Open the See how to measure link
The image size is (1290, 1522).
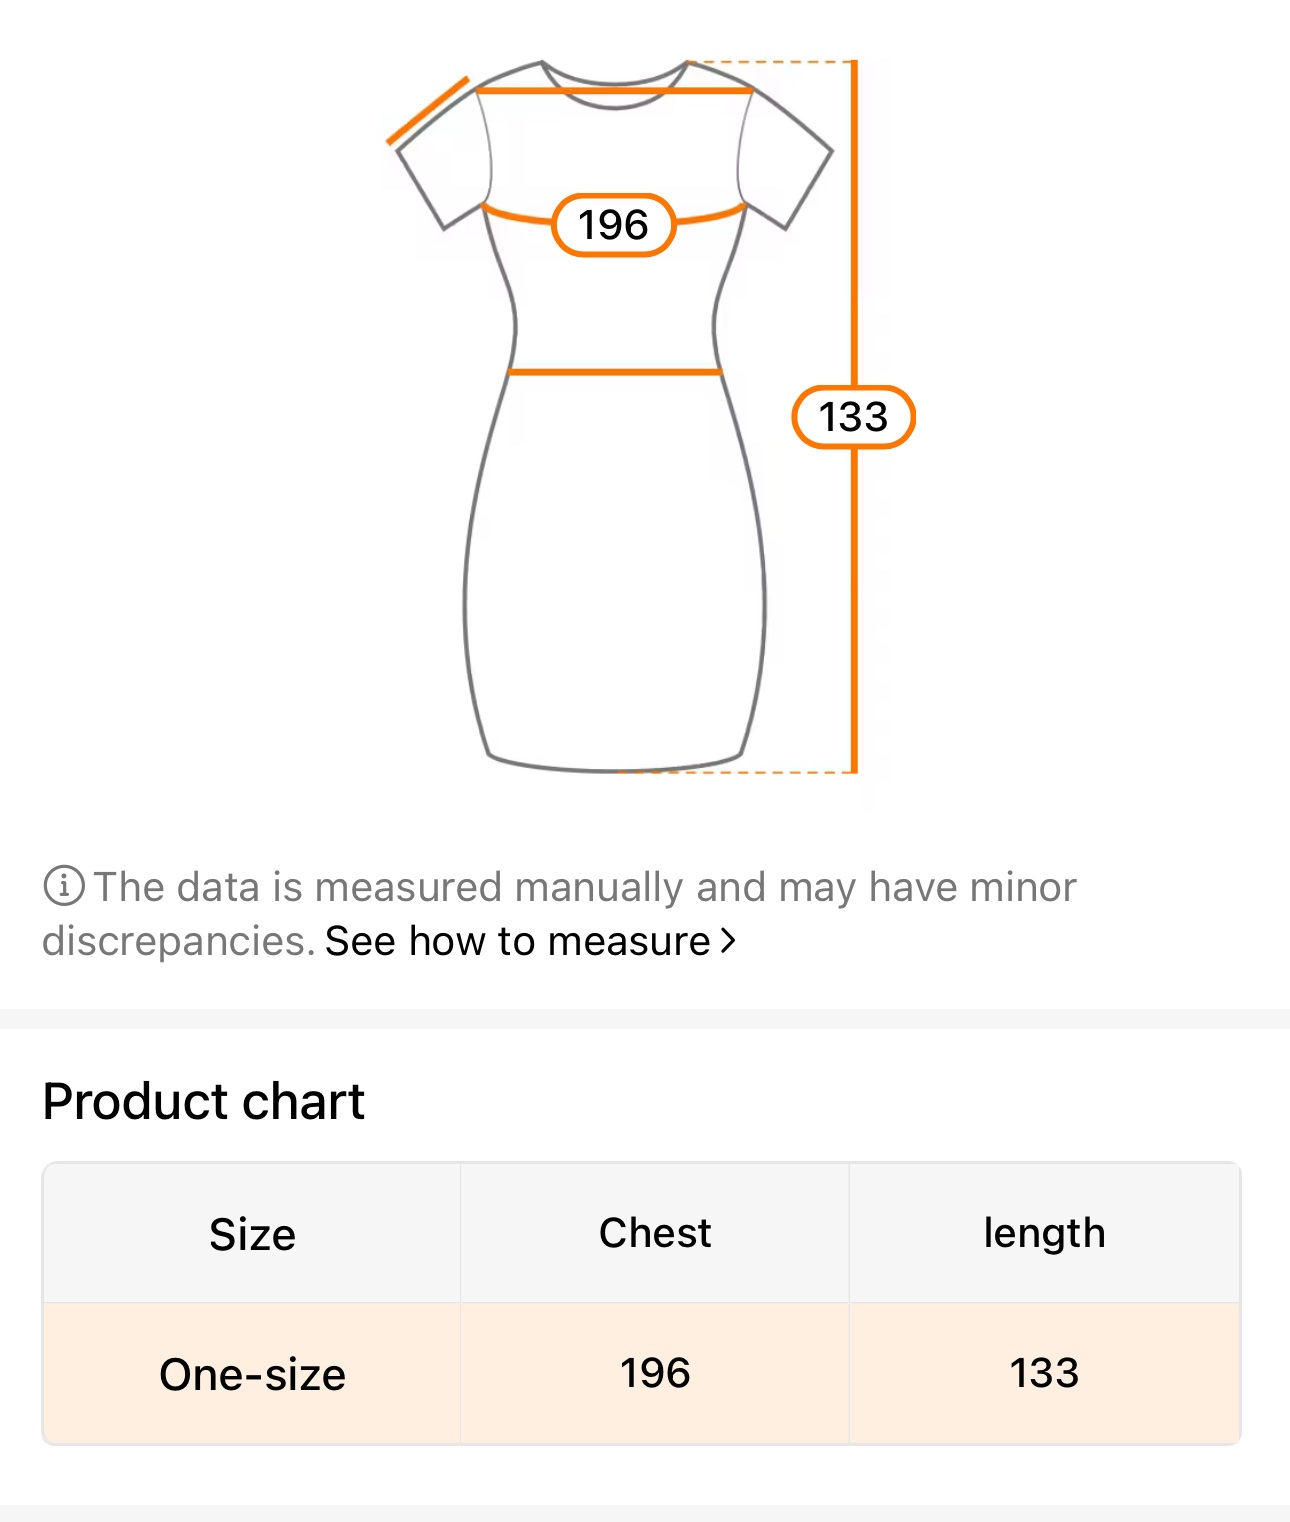point(517,941)
